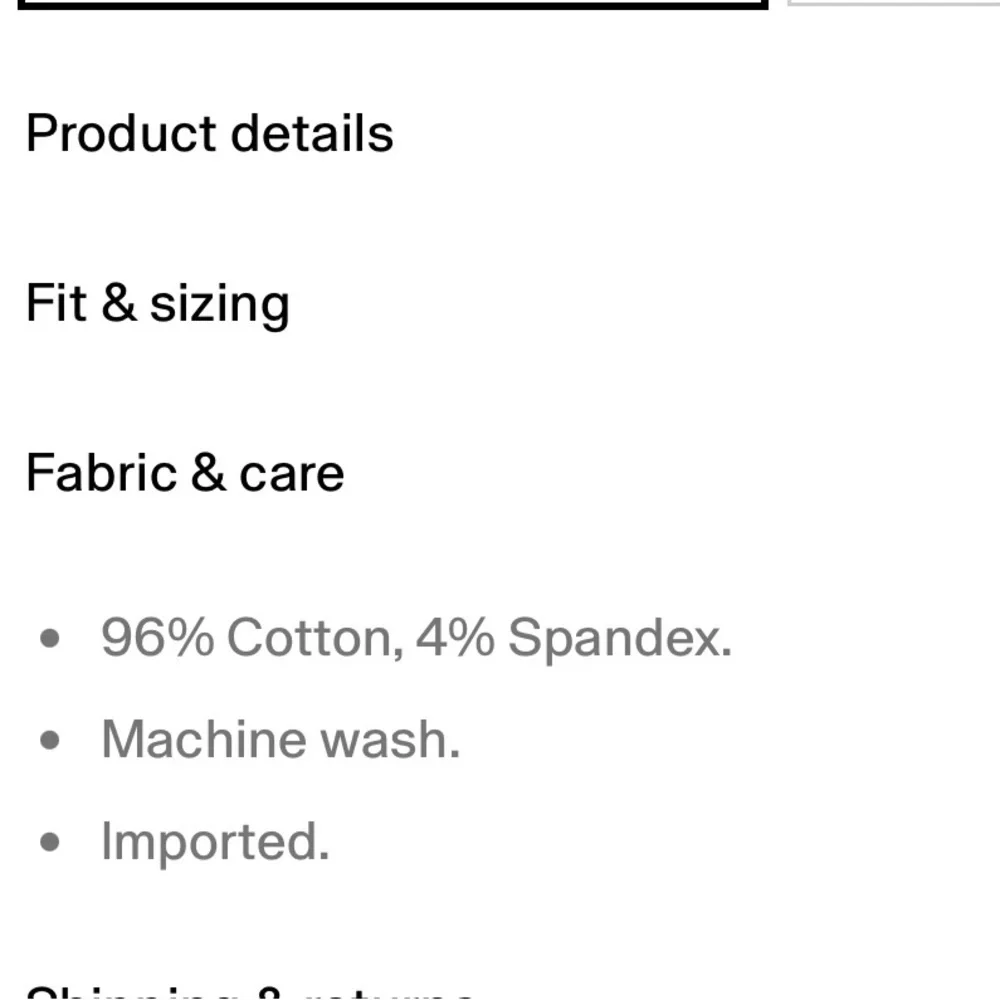This screenshot has width=1000, height=1000.
Task: Select the 96% Cotton, 4% Spandex line
Action: point(416,638)
